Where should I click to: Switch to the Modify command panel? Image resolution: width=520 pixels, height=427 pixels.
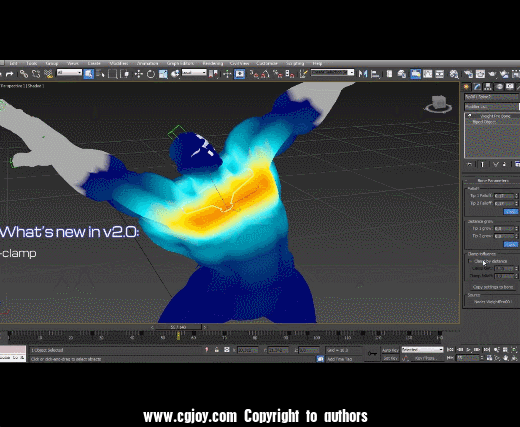point(477,87)
